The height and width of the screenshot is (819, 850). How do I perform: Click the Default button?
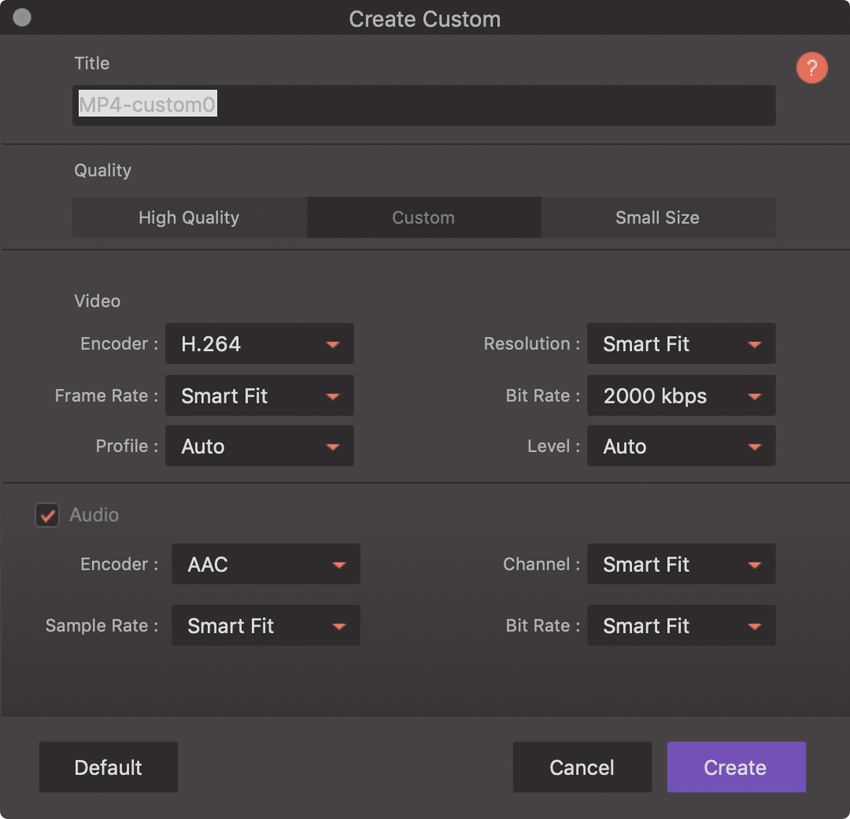point(108,768)
